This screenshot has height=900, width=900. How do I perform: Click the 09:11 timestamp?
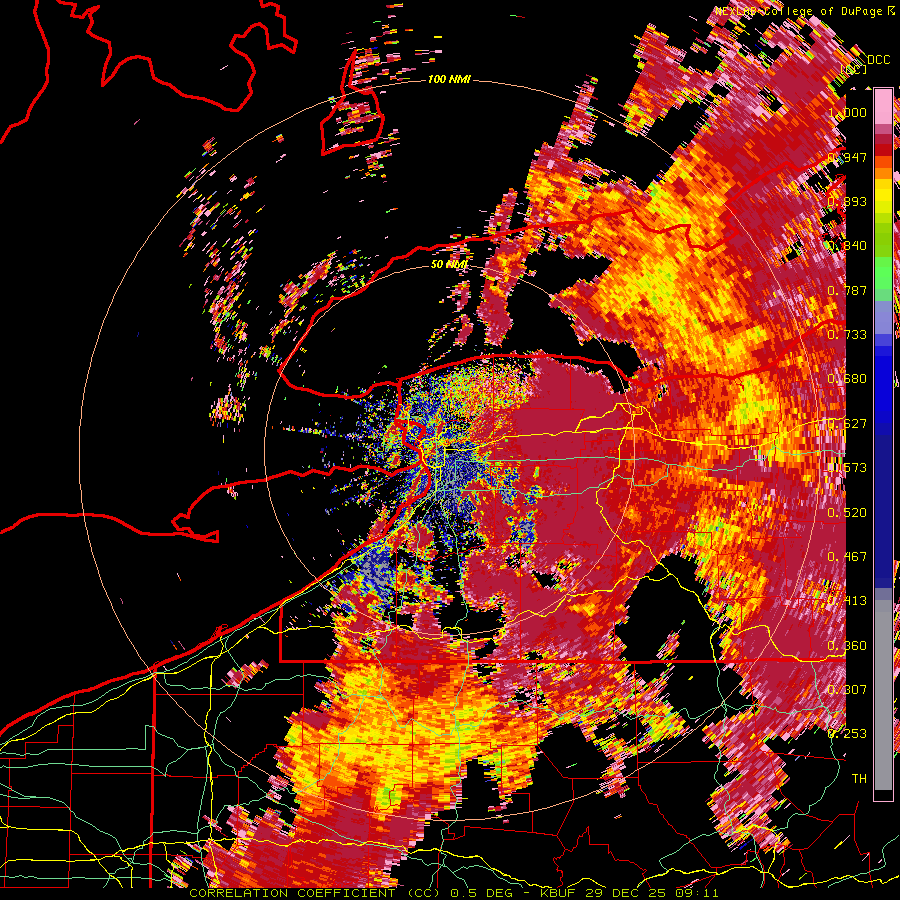pyautogui.click(x=697, y=893)
